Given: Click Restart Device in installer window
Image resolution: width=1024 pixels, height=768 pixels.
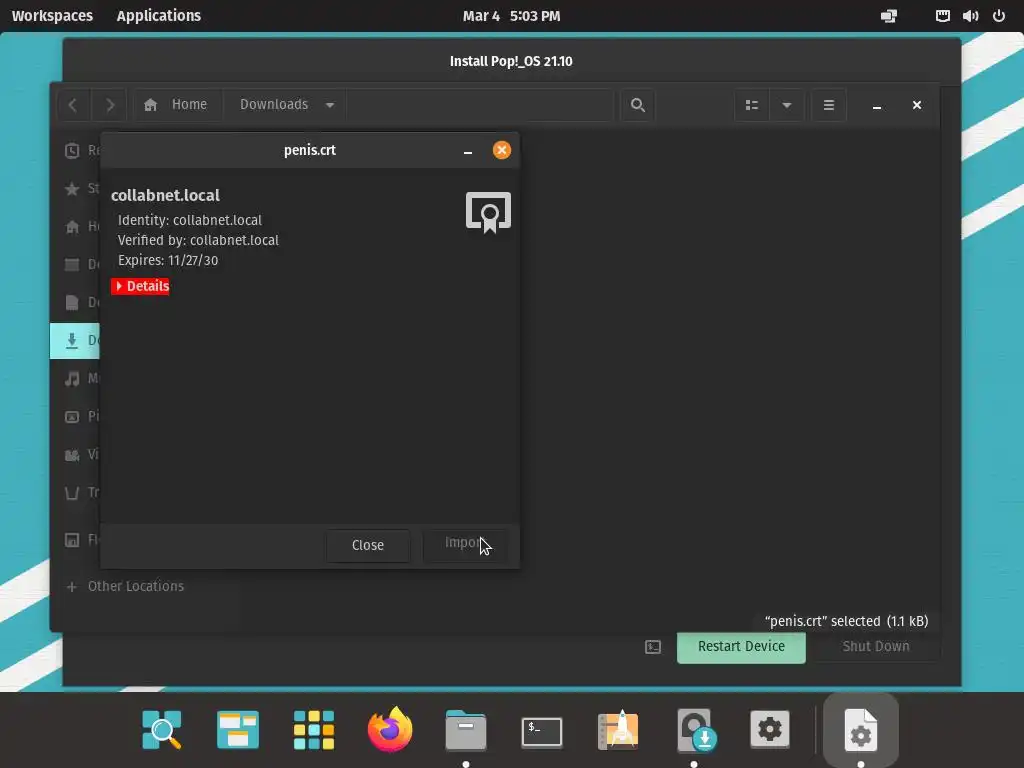Looking at the screenshot, I should point(741,647).
